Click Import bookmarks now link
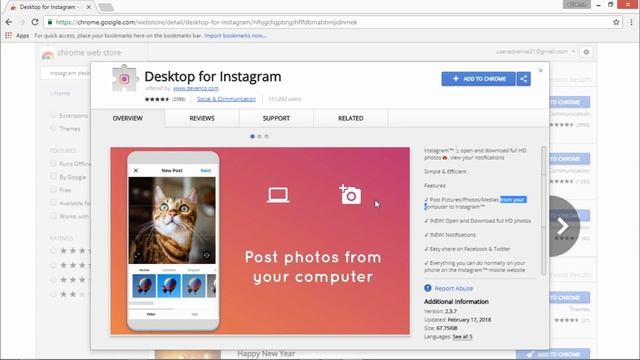 [x=235, y=36]
